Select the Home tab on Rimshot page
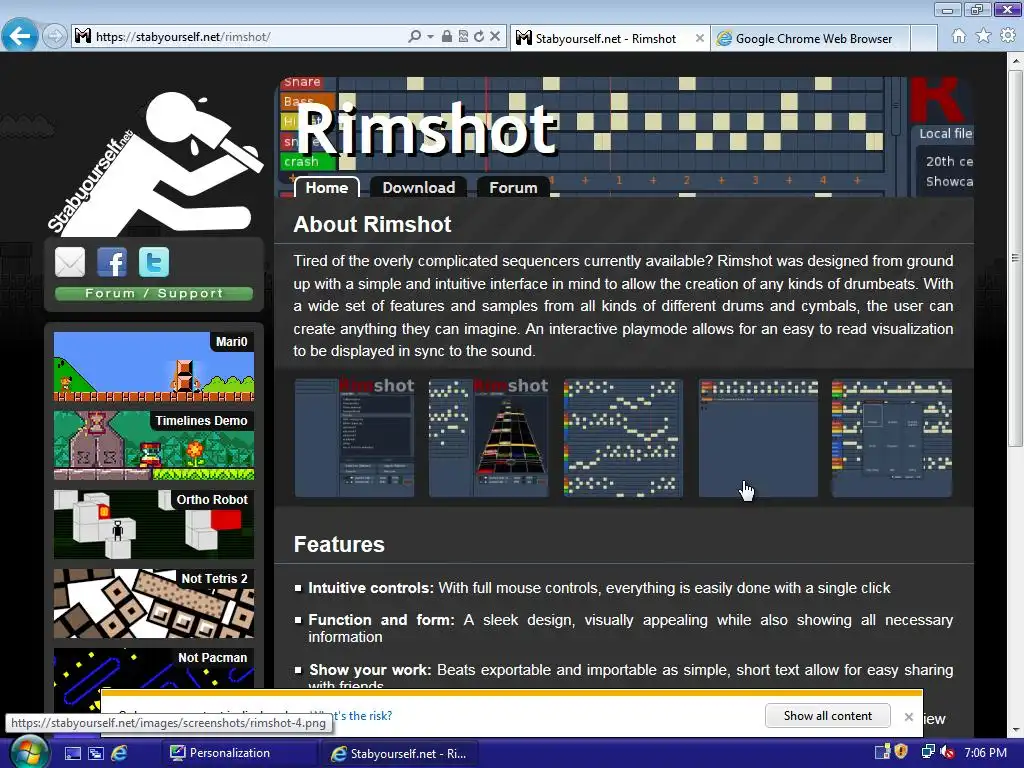Screen dimensions: 1024x768 tap(327, 187)
